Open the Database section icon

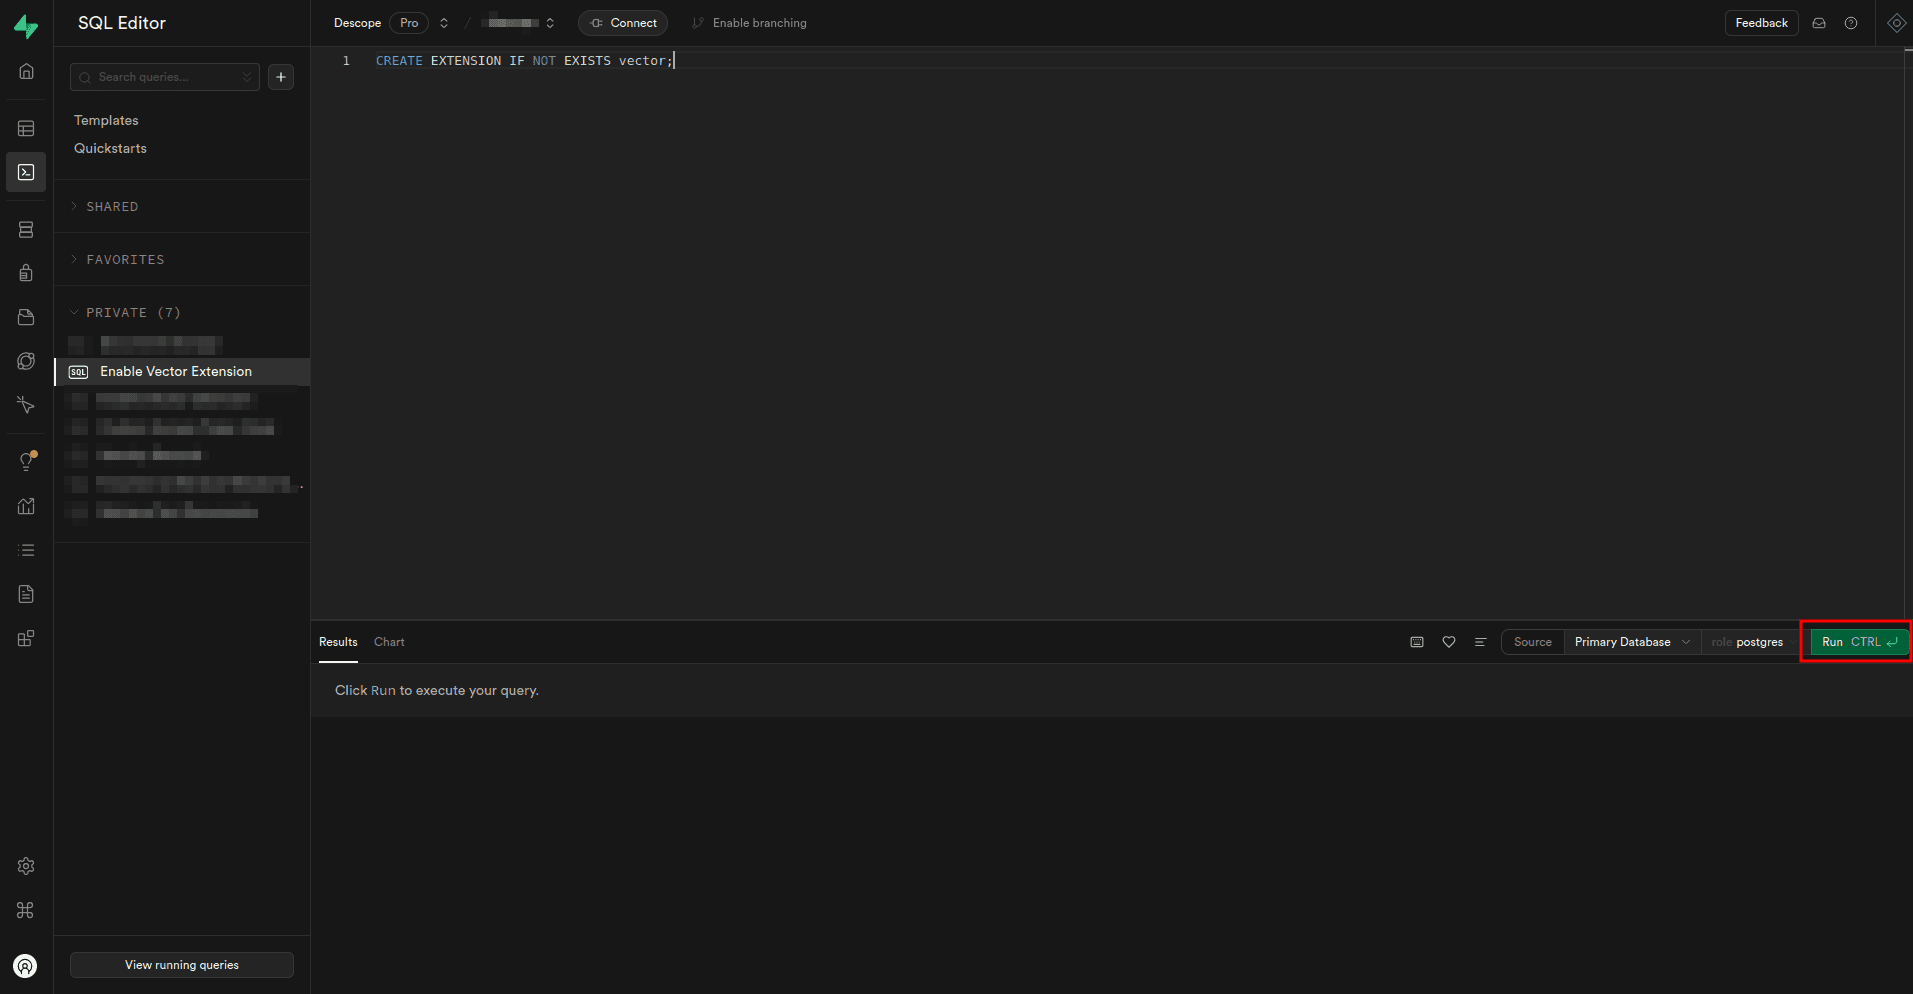coord(26,230)
